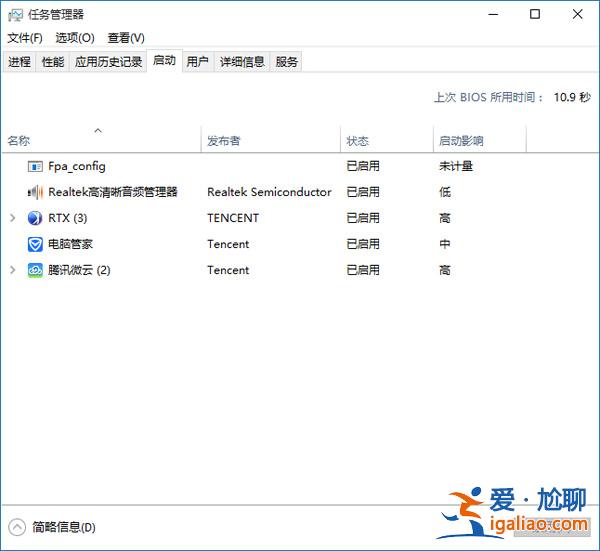Click the 低 impact value for Realtek

click(445, 192)
